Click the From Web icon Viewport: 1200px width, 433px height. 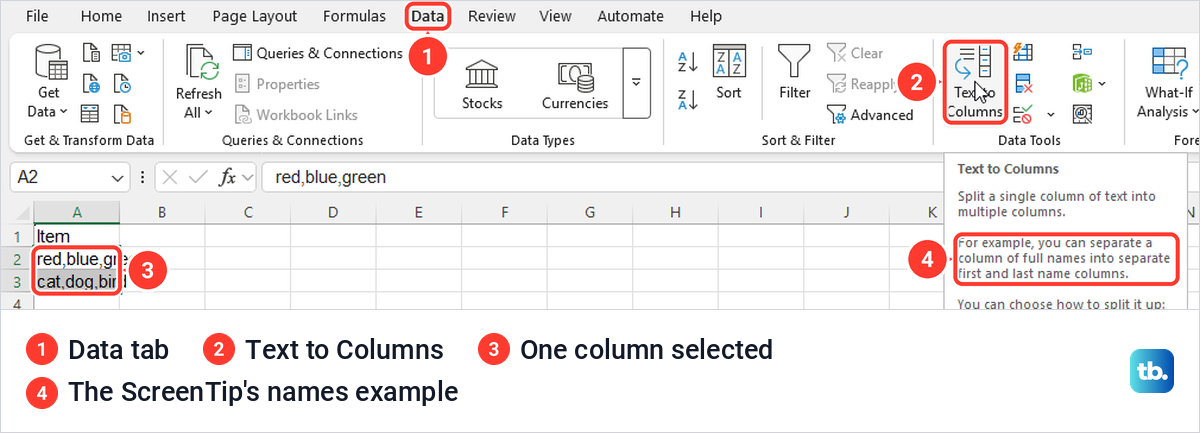click(x=91, y=83)
